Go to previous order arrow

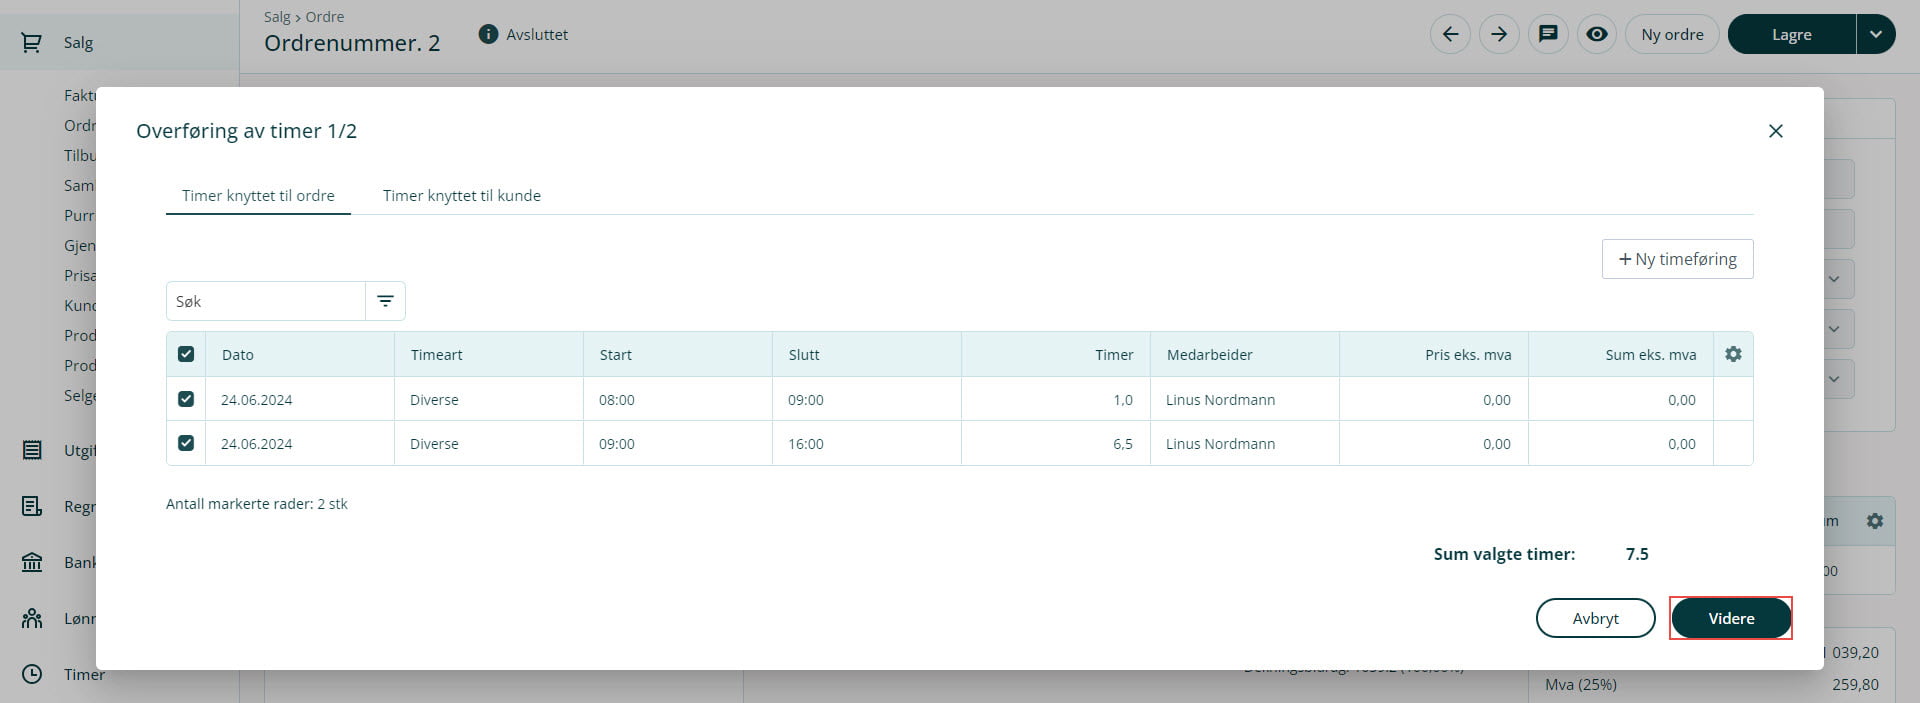tap(1450, 34)
